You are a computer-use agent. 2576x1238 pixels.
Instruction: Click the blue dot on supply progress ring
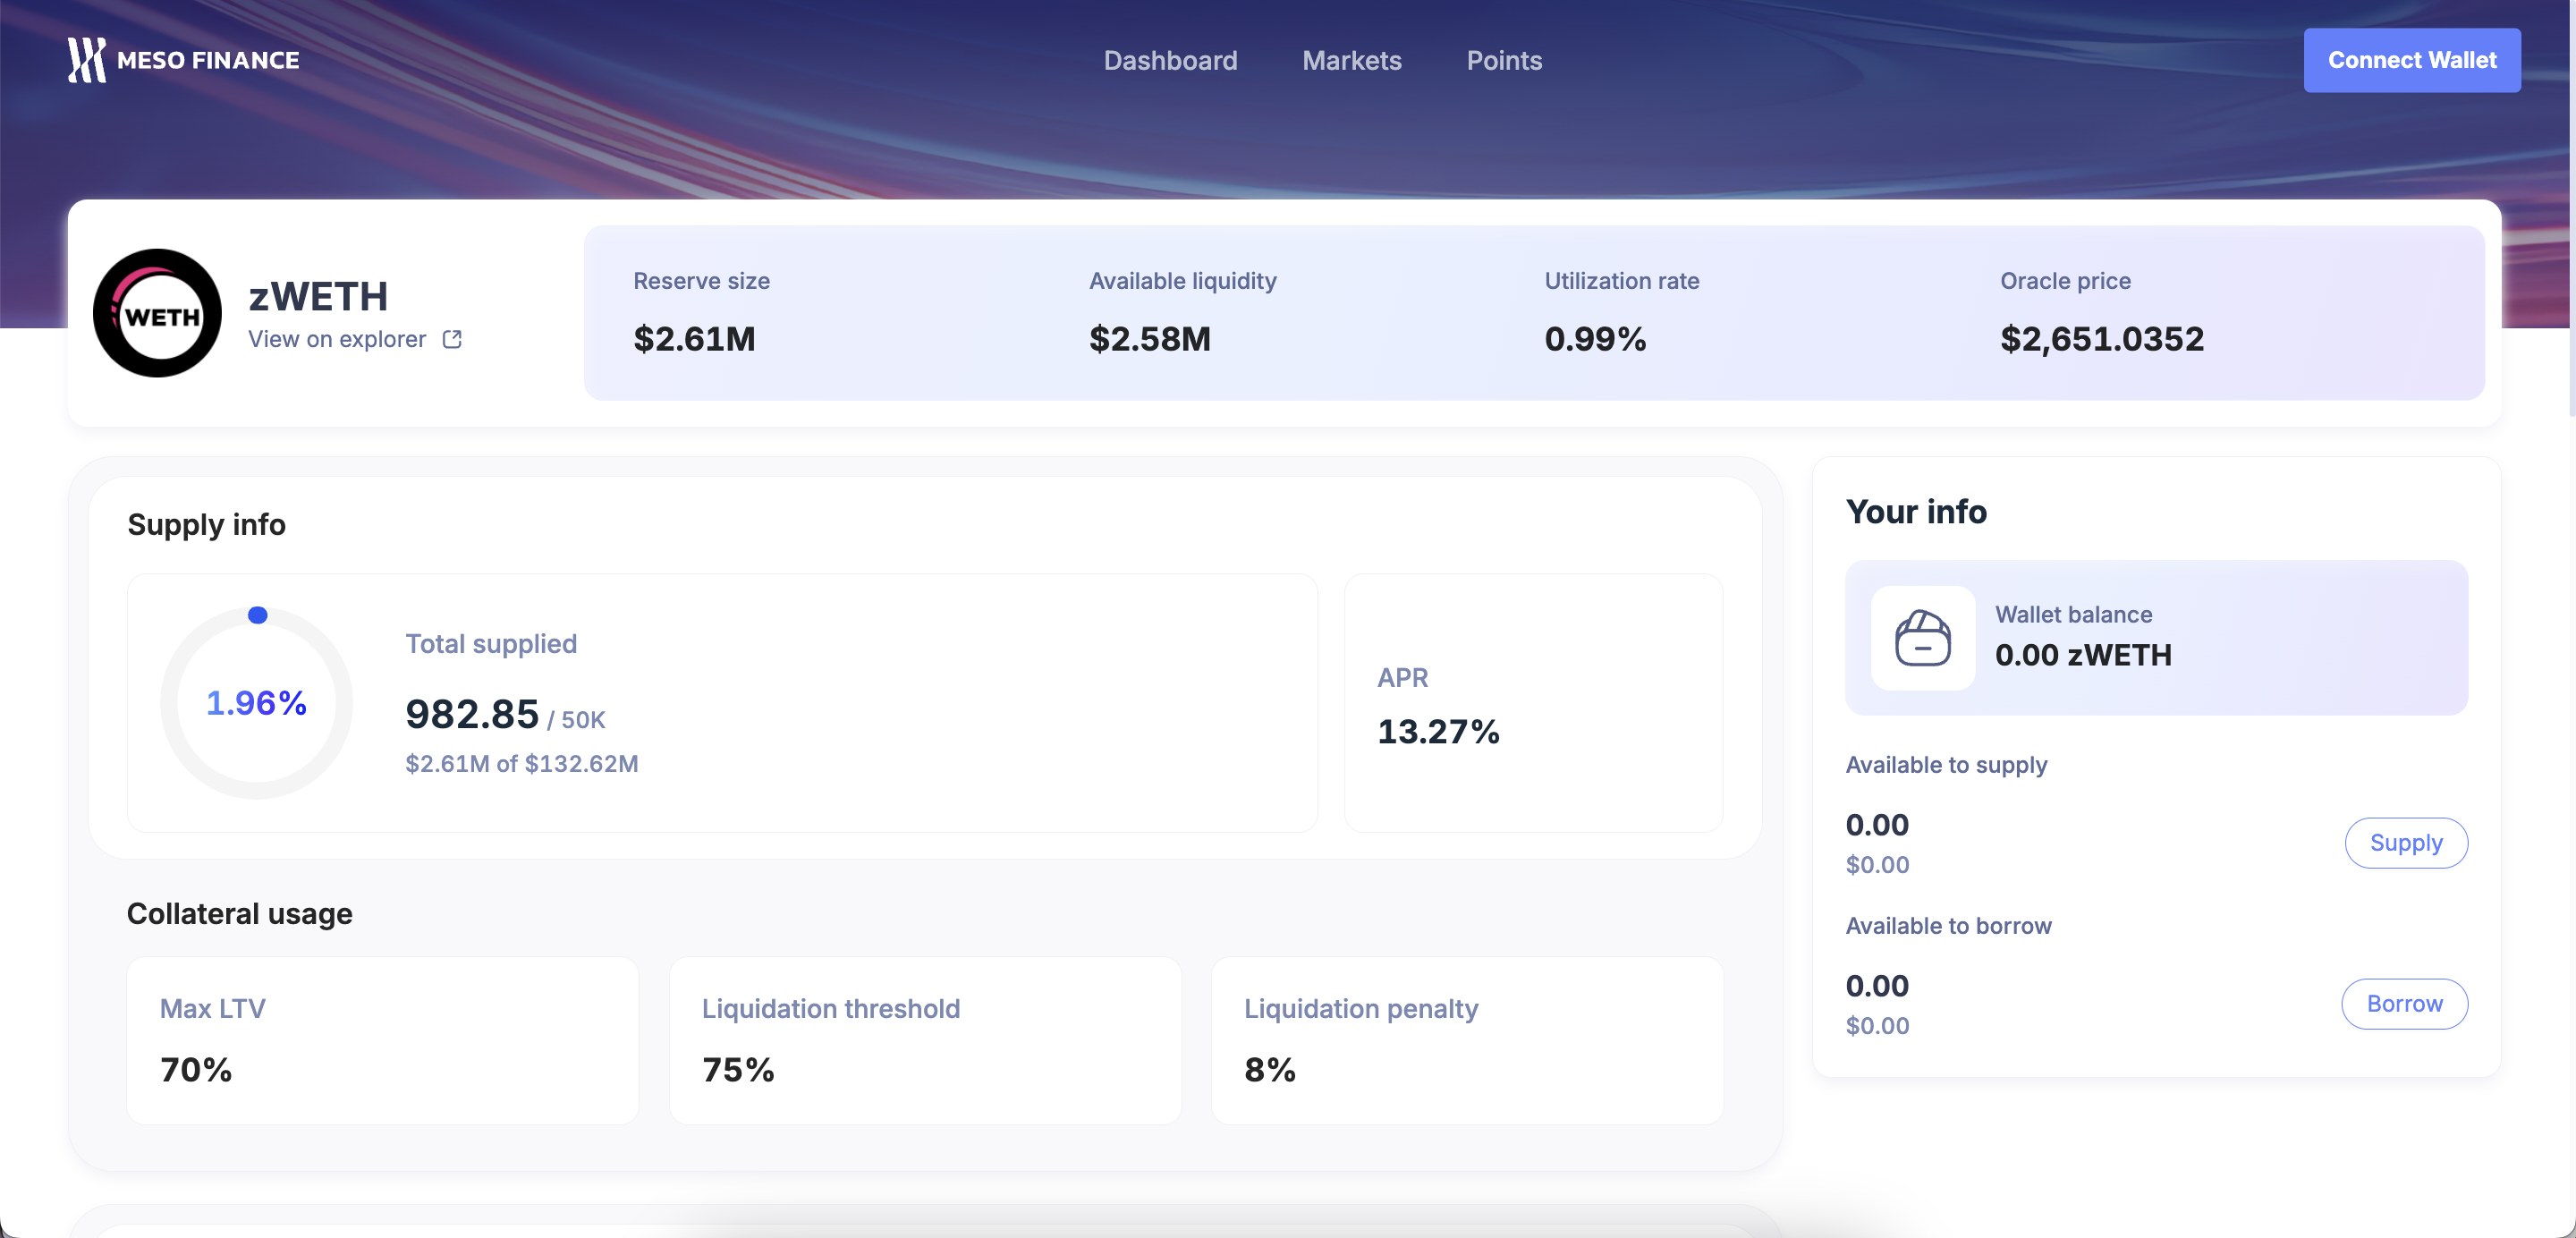point(257,615)
